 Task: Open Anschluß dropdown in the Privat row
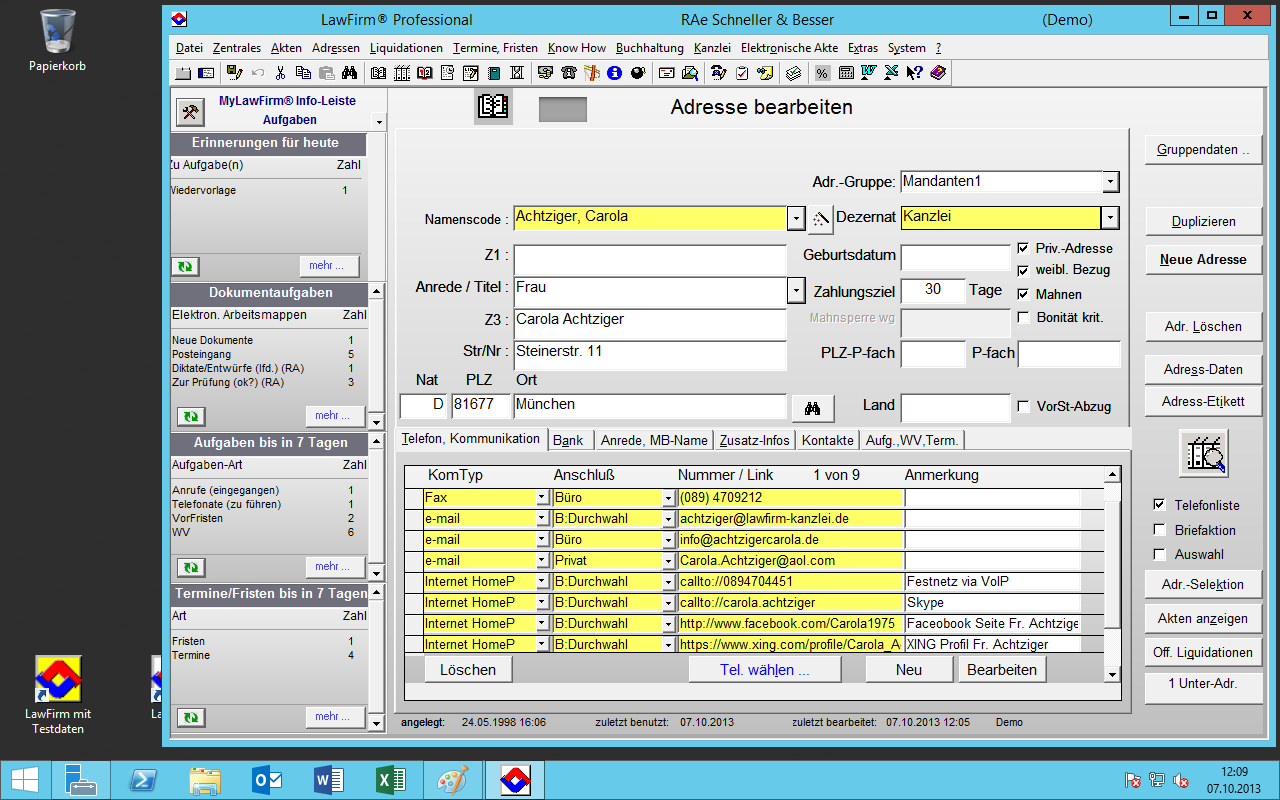pos(669,560)
